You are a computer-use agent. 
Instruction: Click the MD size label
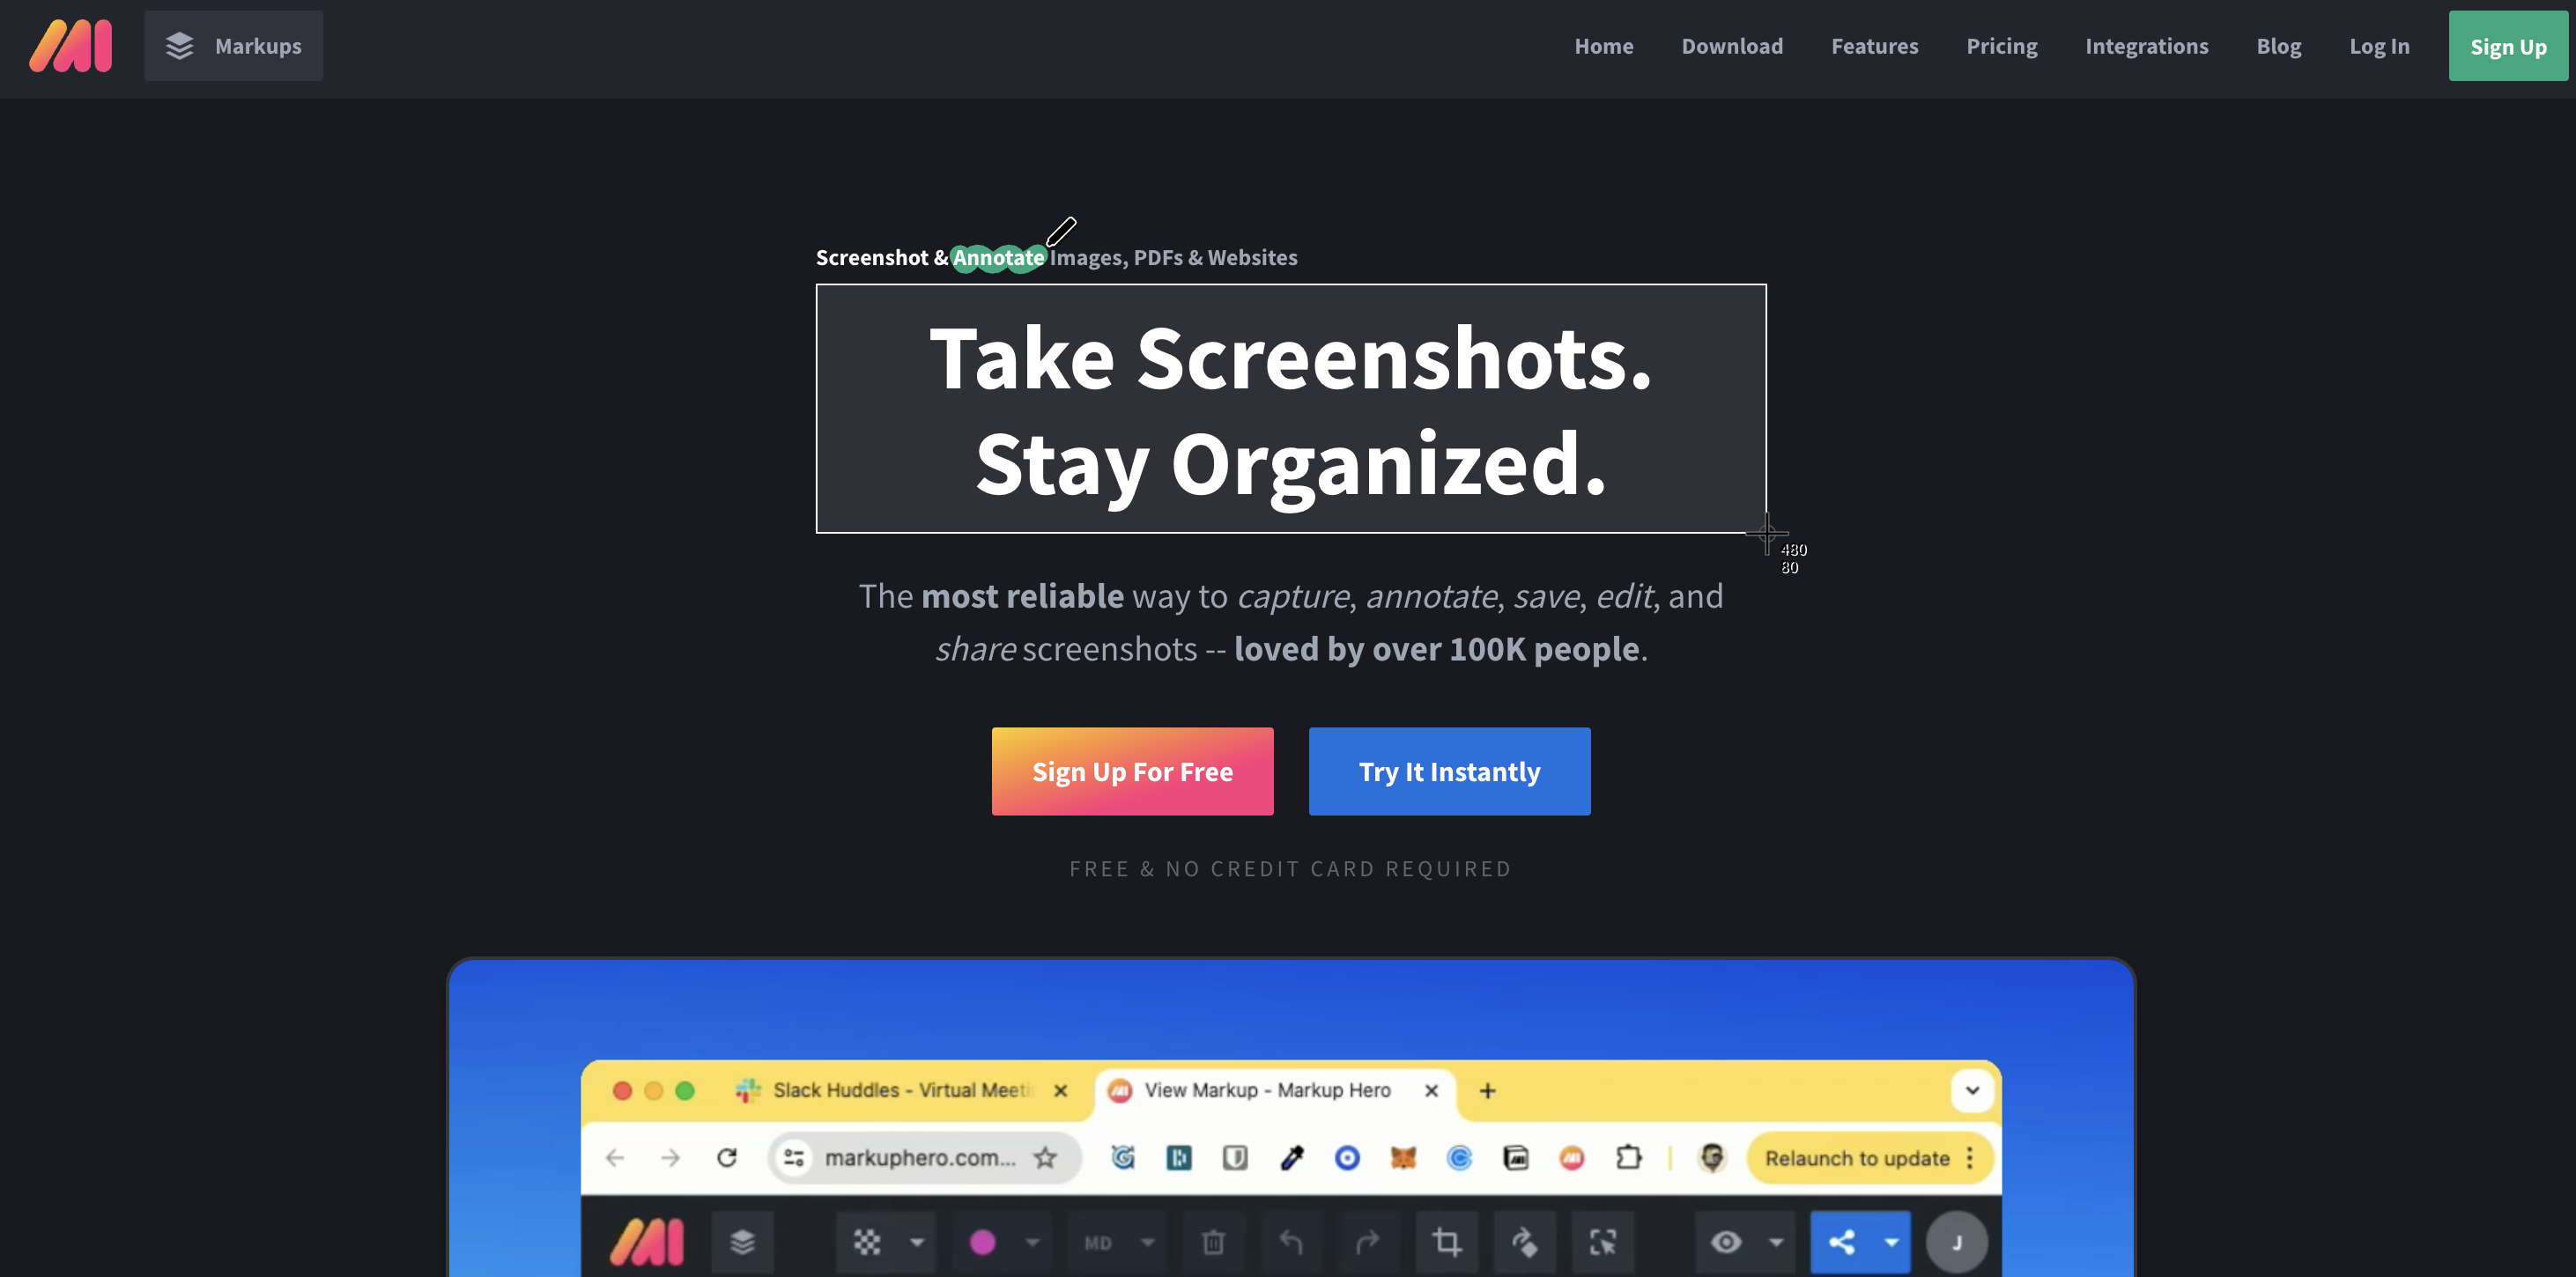[x=1098, y=1243]
